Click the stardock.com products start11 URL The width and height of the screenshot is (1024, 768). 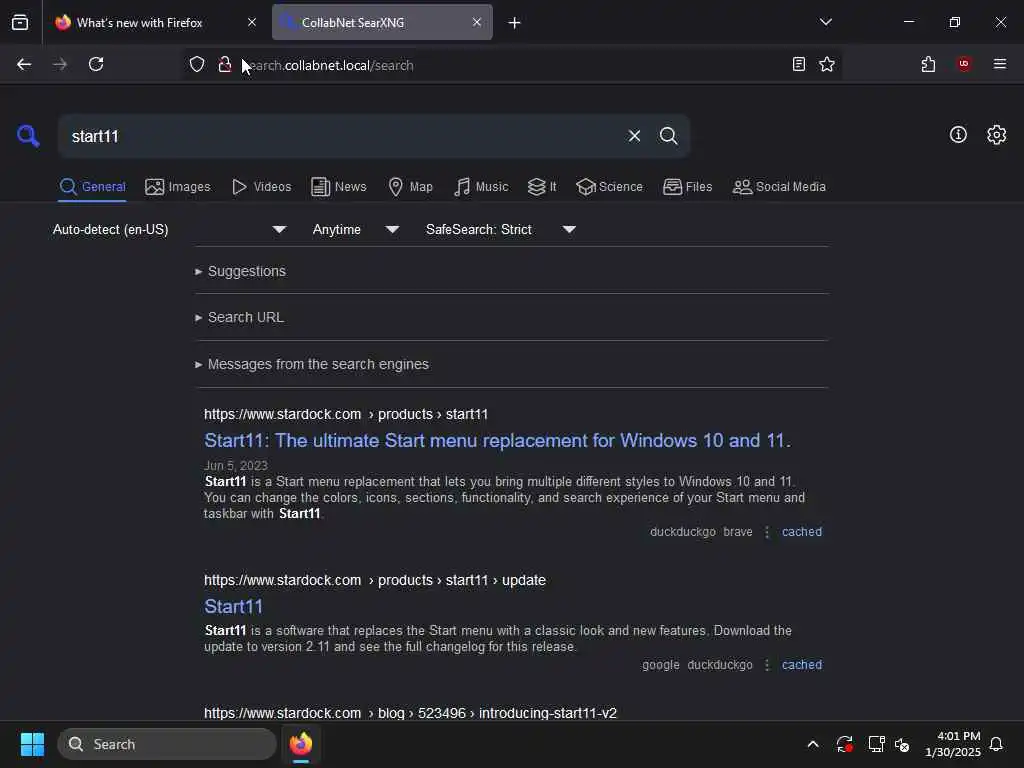pos(345,414)
